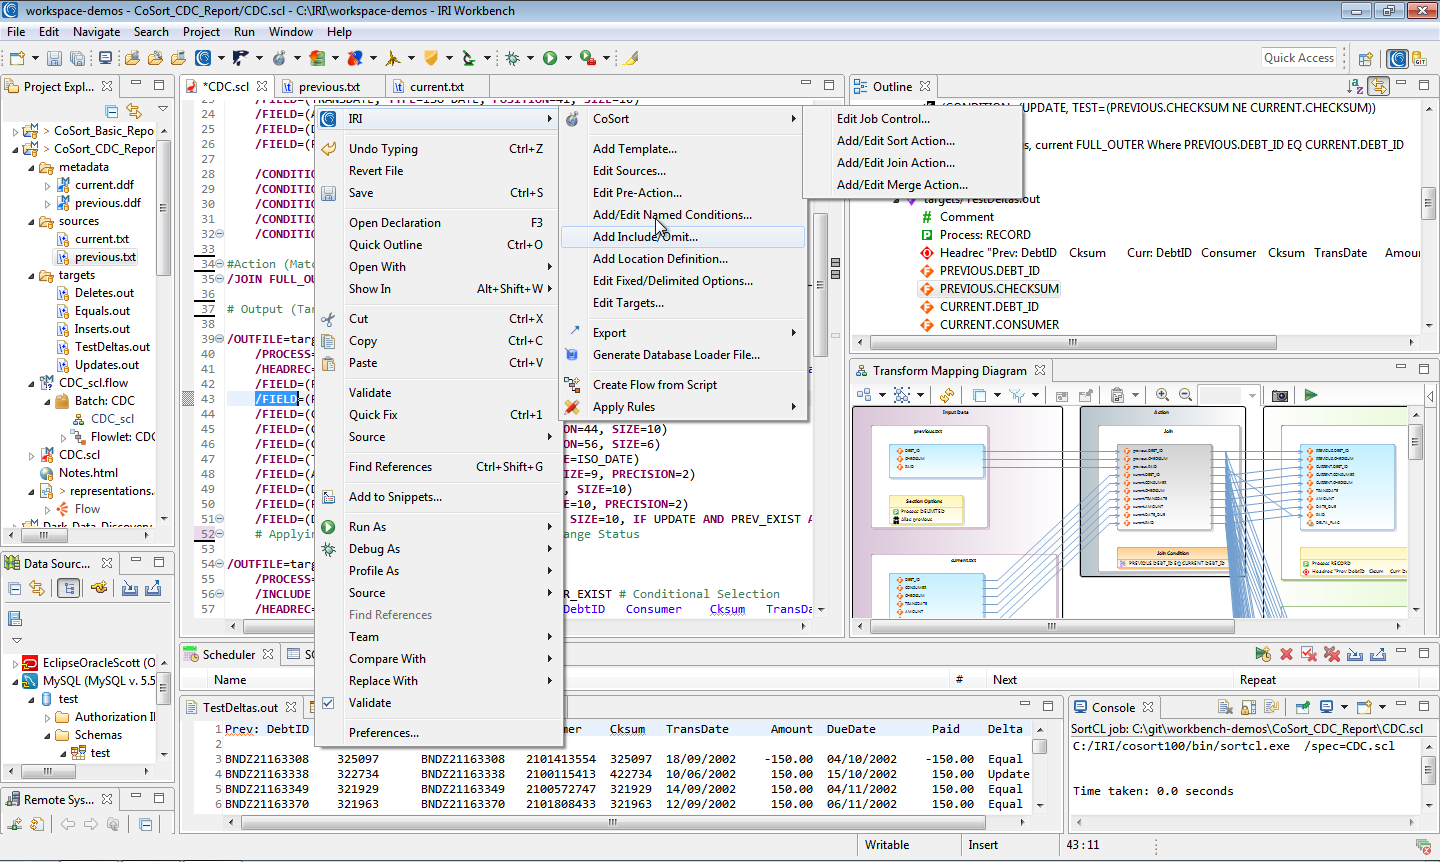
Task: Click the New wizard icon in toolbar
Action: point(17,59)
